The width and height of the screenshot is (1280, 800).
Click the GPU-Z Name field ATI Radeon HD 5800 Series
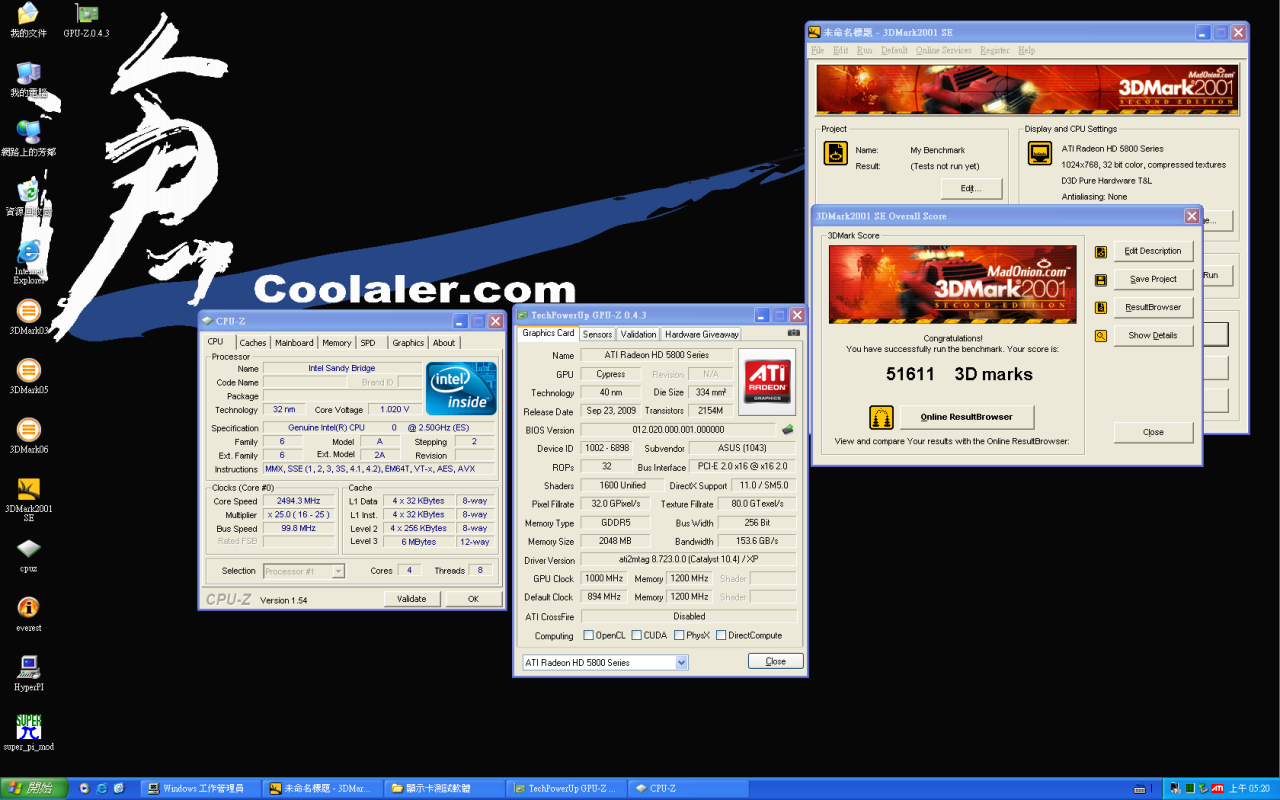[x=657, y=355]
